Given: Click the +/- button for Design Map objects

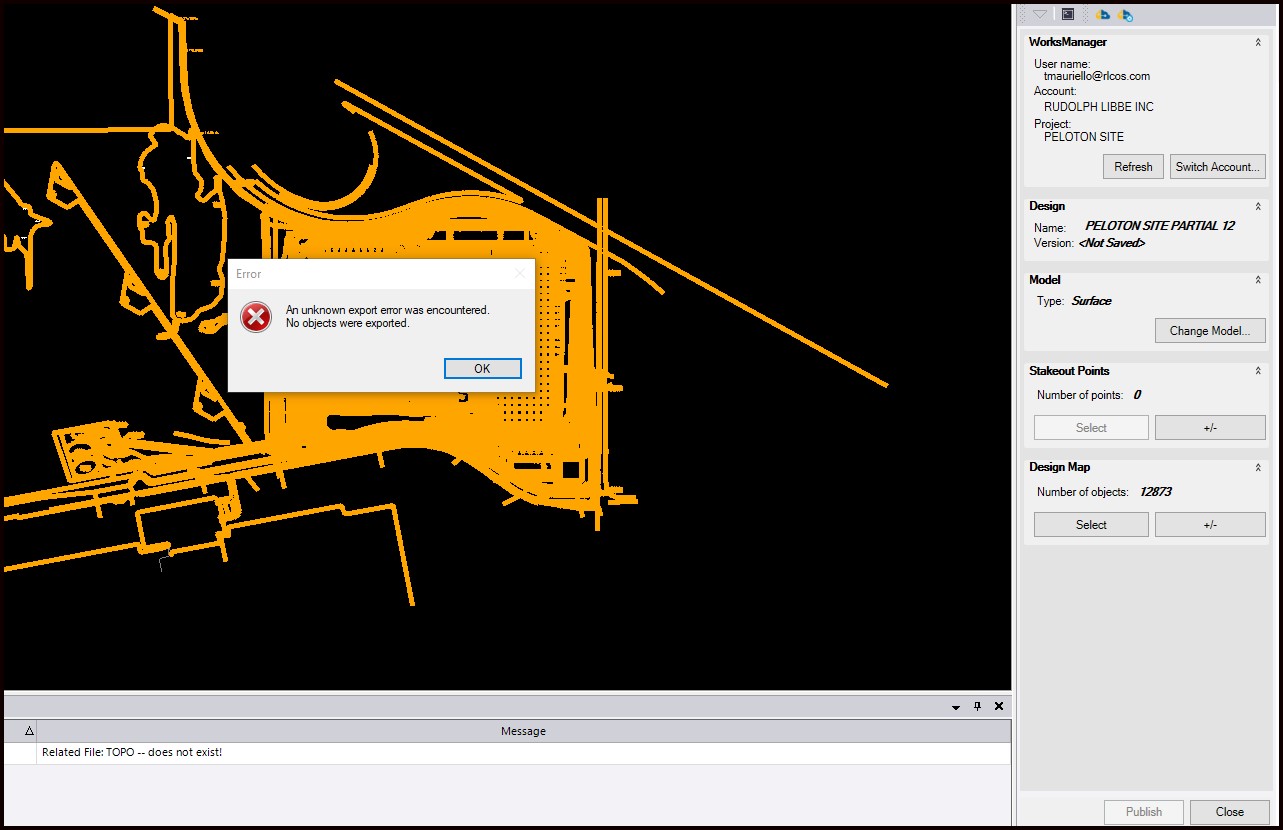Looking at the screenshot, I should [1210, 524].
